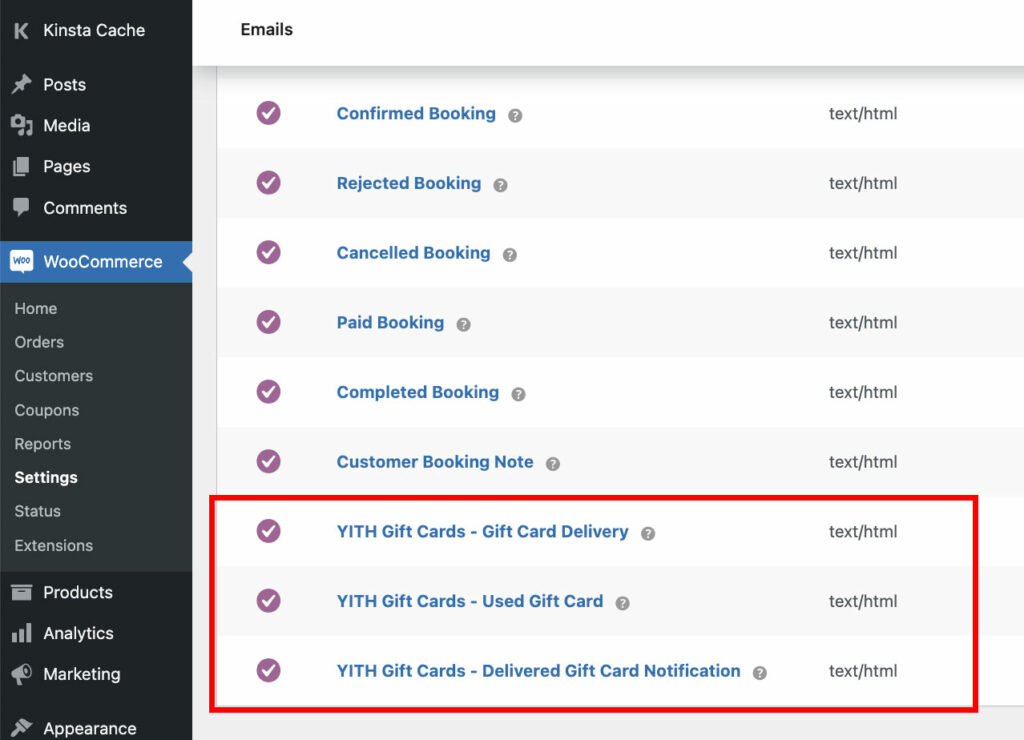
Task: Click help icon beside Delivered Gift Card Notification
Action: [x=760, y=673]
